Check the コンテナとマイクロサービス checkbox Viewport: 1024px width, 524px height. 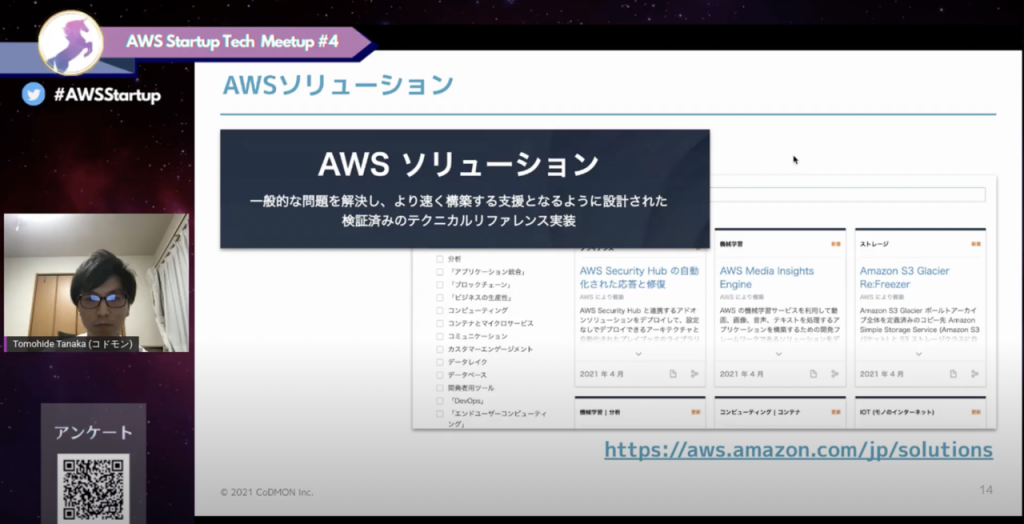(x=440, y=323)
